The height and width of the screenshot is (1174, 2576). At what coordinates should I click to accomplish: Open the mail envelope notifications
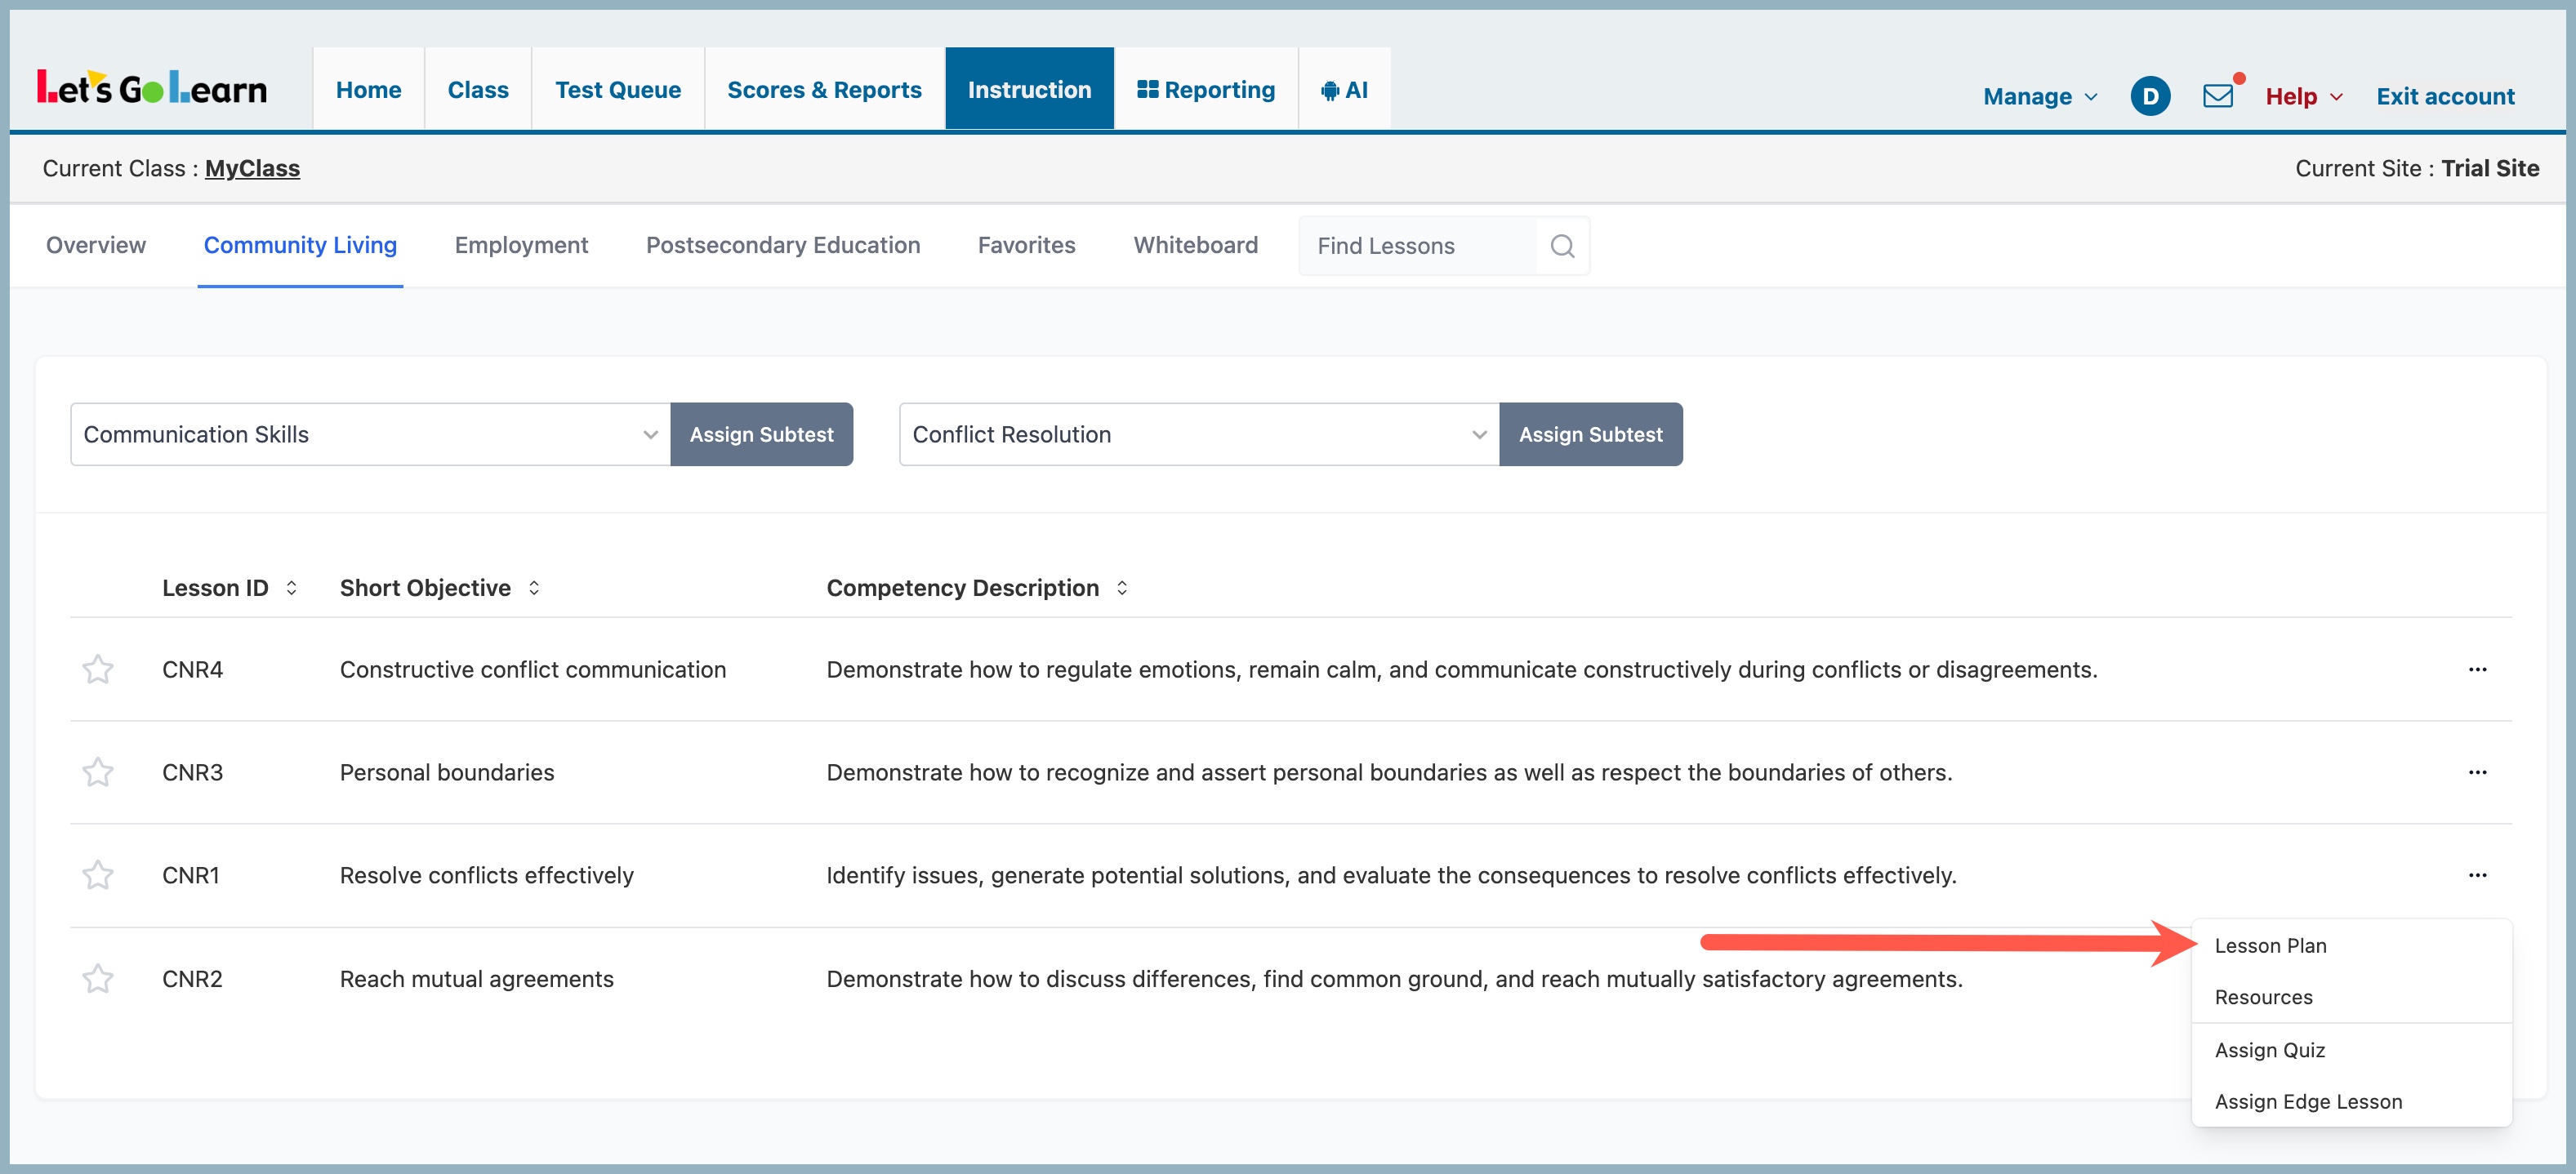coord(2217,96)
